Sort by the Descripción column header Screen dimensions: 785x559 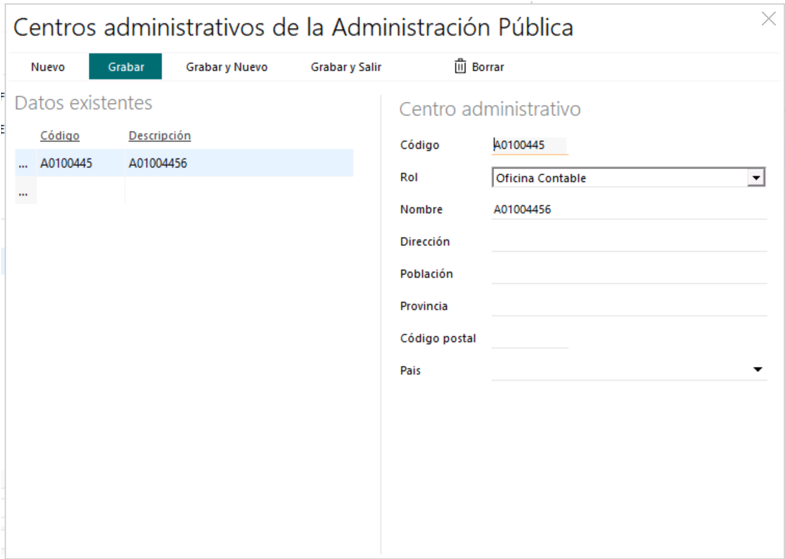(160, 136)
